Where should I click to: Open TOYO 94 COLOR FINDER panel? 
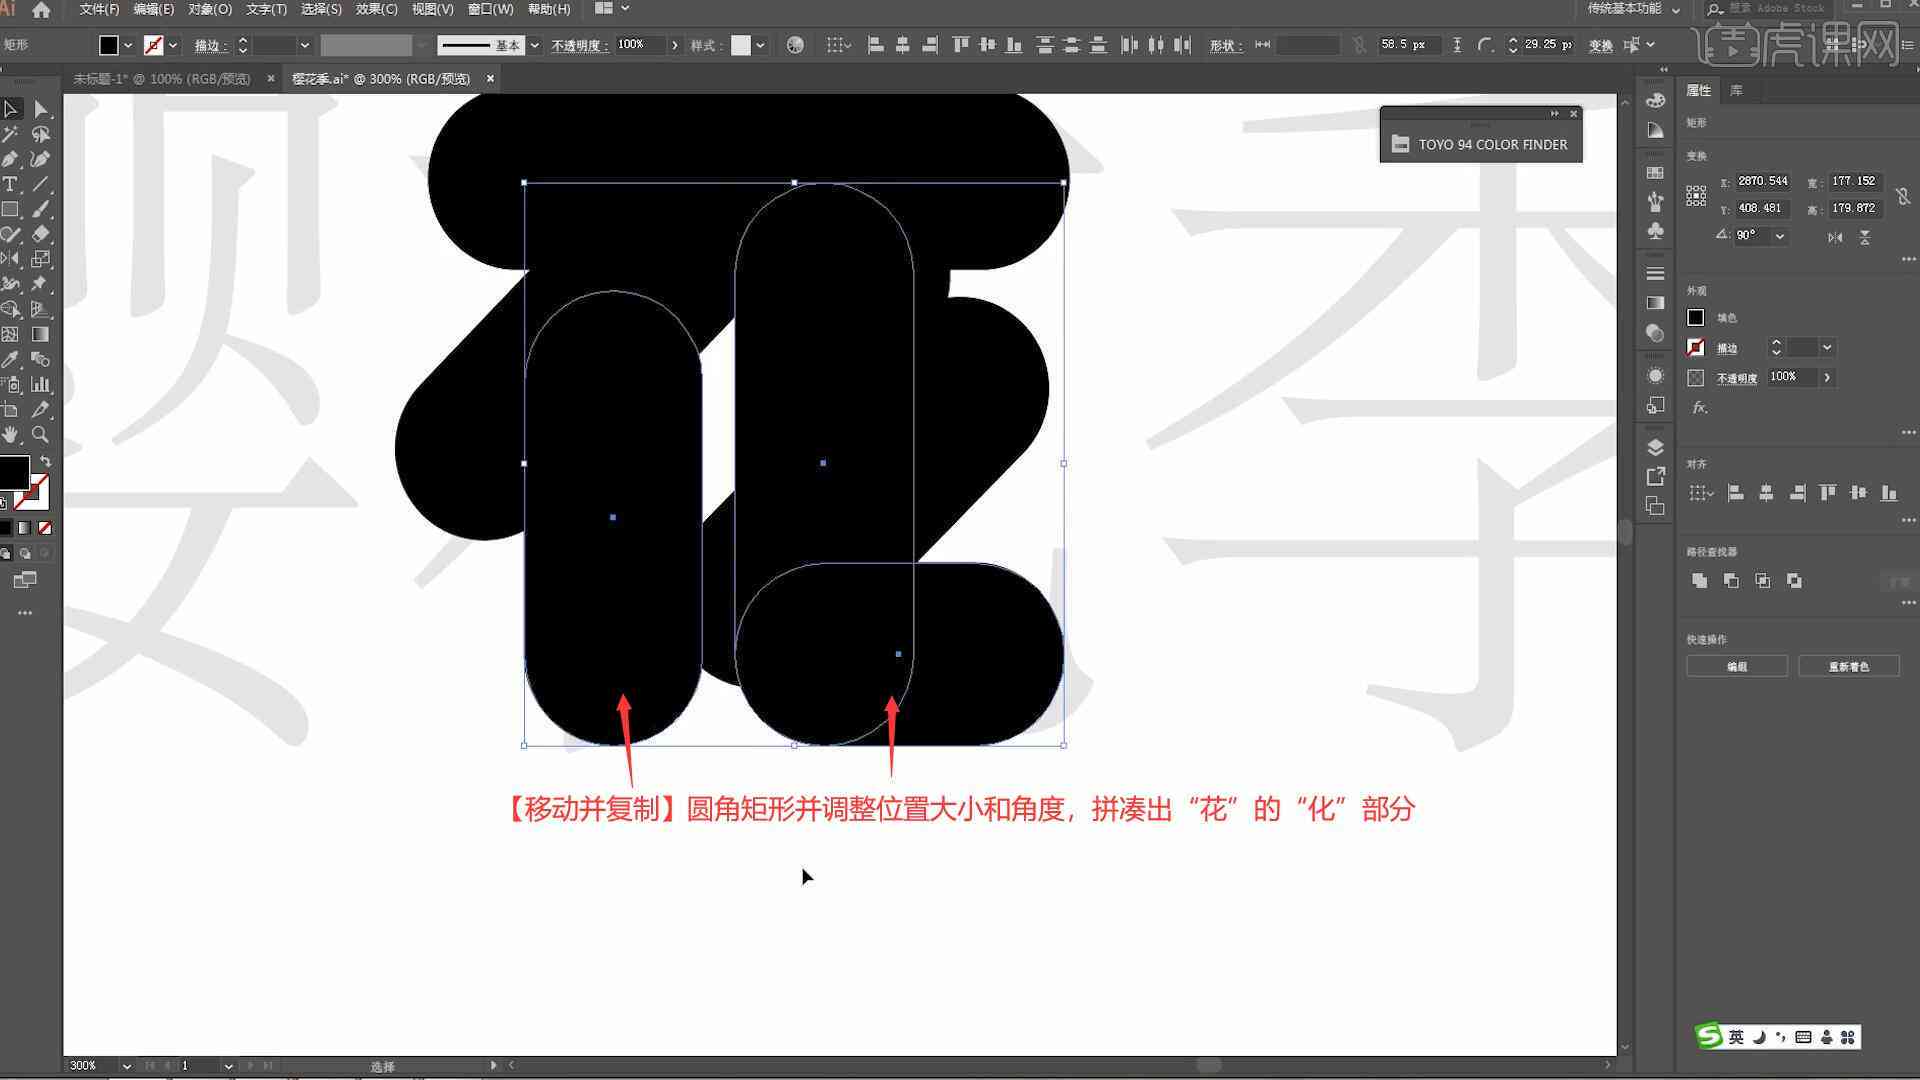(x=1481, y=144)
